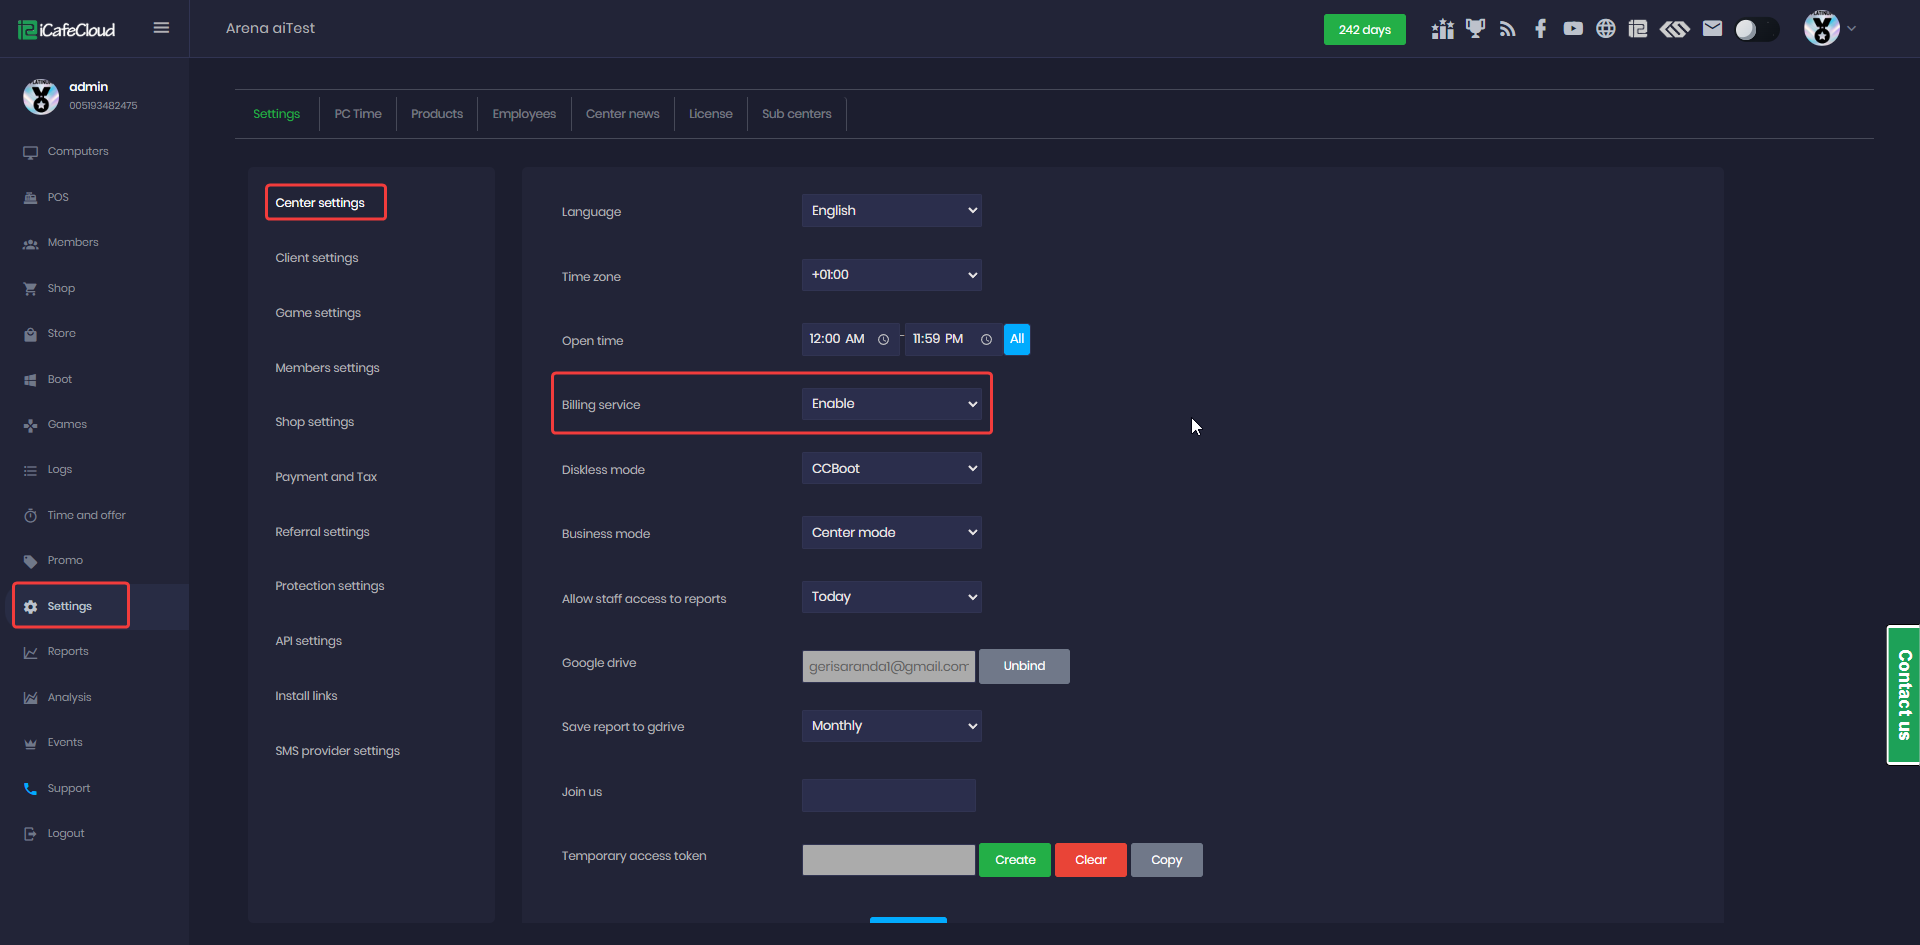Click the leaderboard stars icon
The image size is (1920, 945).
(1442, 29)
